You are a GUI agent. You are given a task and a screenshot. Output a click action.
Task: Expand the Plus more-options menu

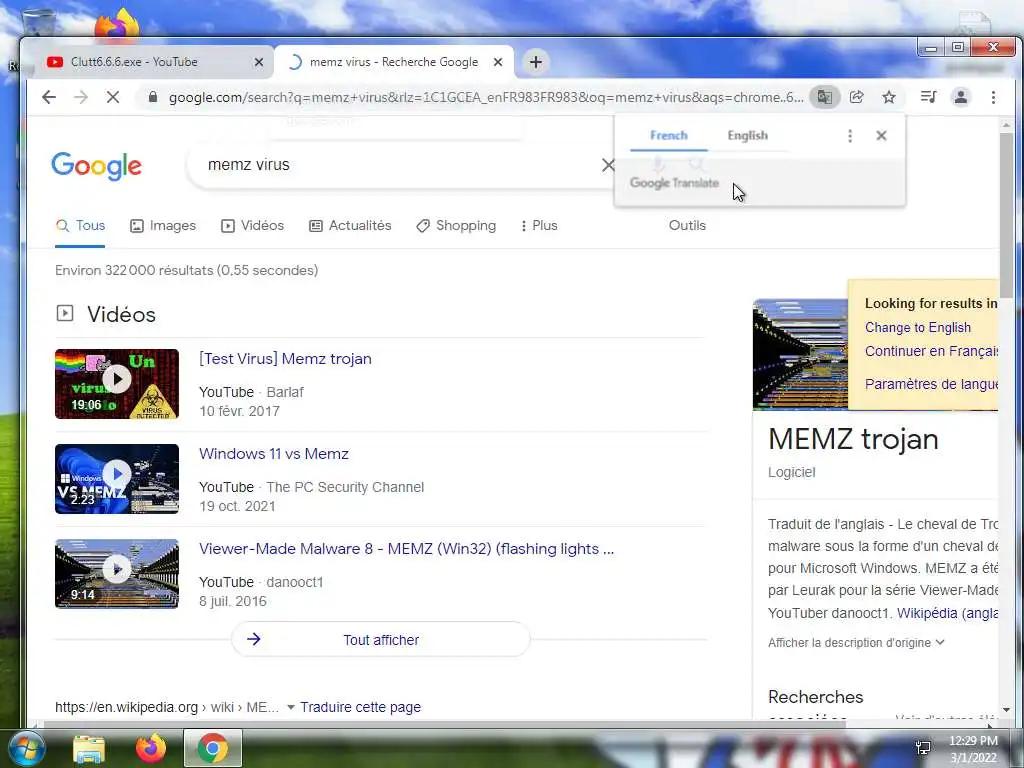(x=539, y=225)
